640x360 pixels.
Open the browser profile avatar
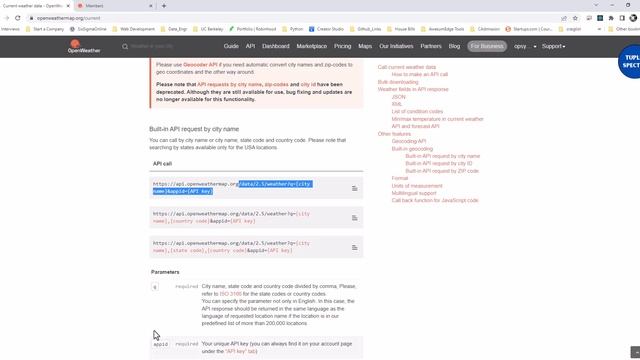[633, 18]
